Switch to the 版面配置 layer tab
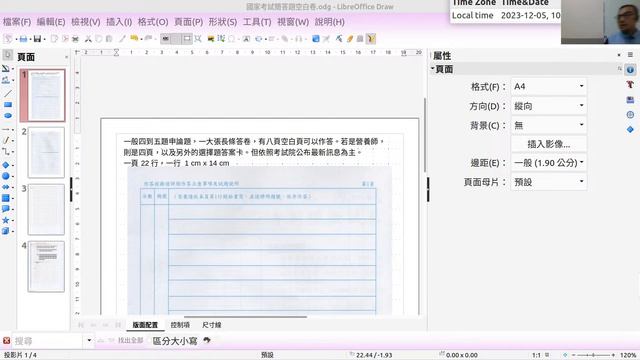Image resolution: width=640 pixels, height=360 pixels. point(145,325)
